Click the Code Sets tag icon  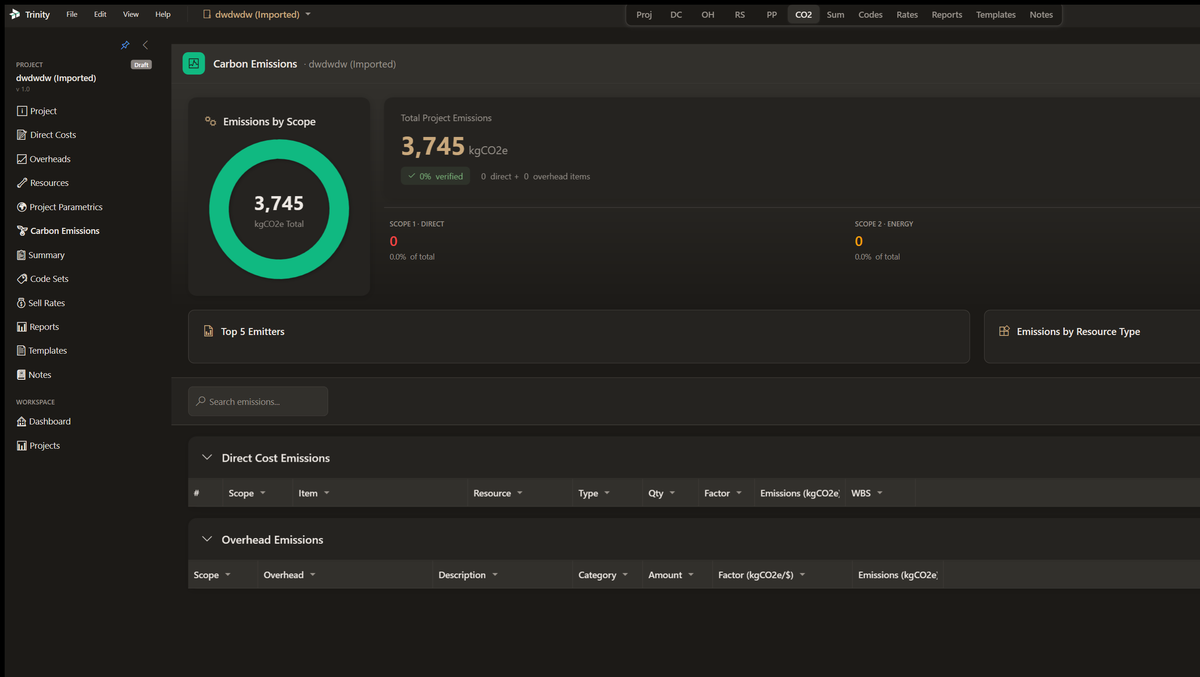click(x=22, y=279)
